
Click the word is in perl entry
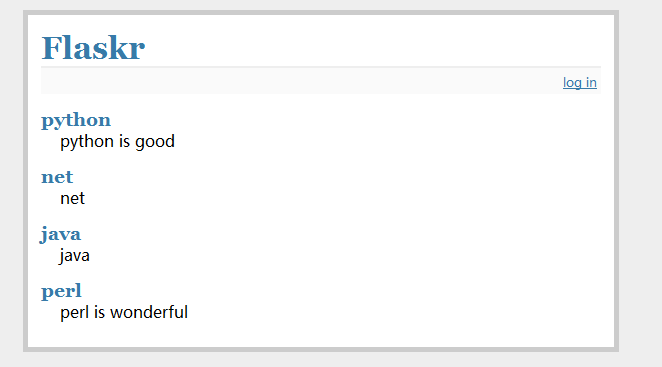click(x=99, y=313)
